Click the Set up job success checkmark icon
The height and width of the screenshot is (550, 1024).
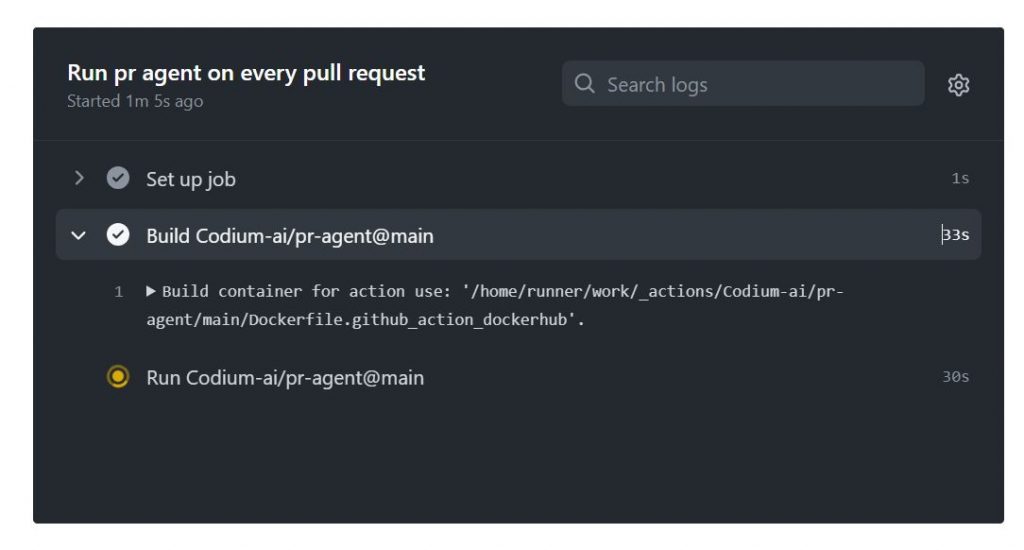pyautogui.click(x=118, y=178)
